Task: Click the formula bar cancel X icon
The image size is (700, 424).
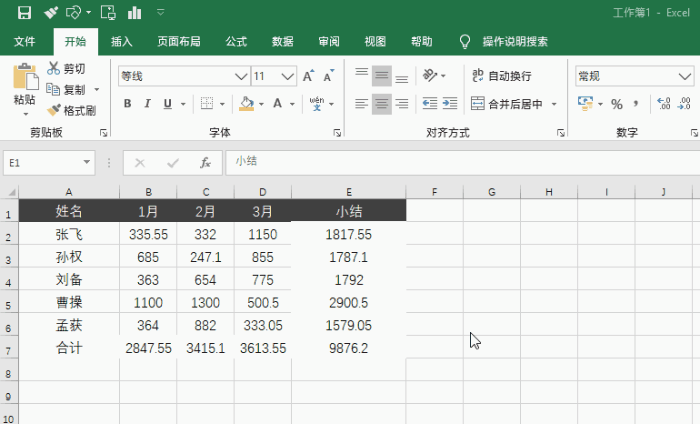Action: pos(140,163)
